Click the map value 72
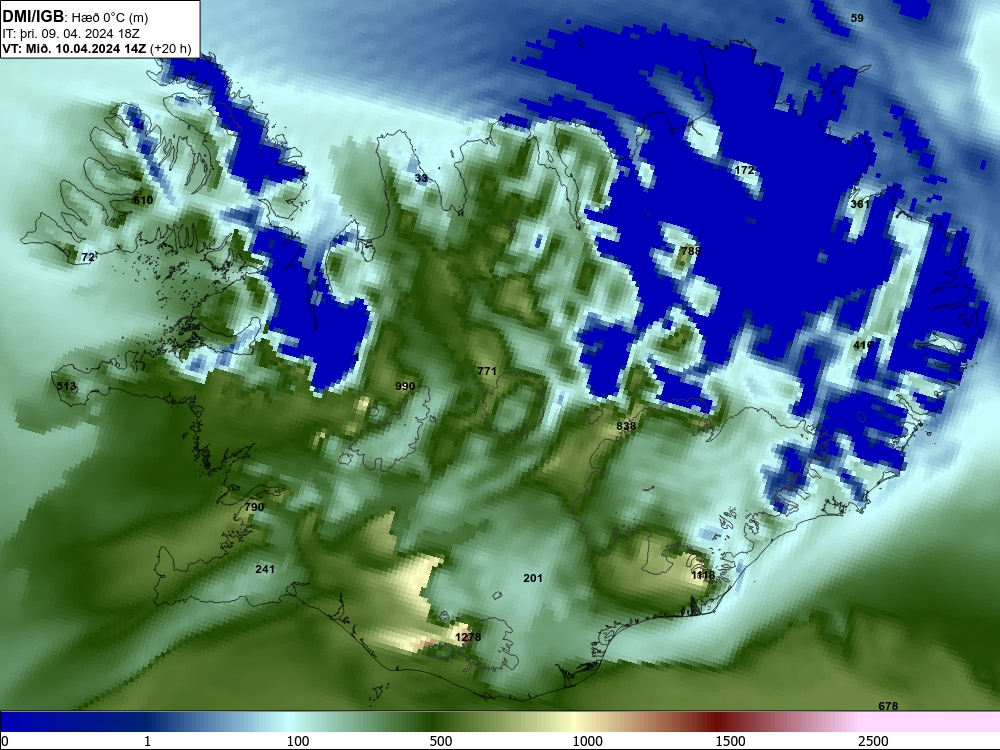This screenshot has width=1000, height=750. 88,258
